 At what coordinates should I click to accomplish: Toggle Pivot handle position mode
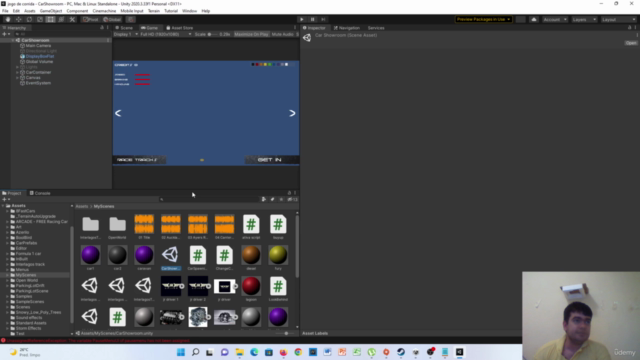click(91, 19)
